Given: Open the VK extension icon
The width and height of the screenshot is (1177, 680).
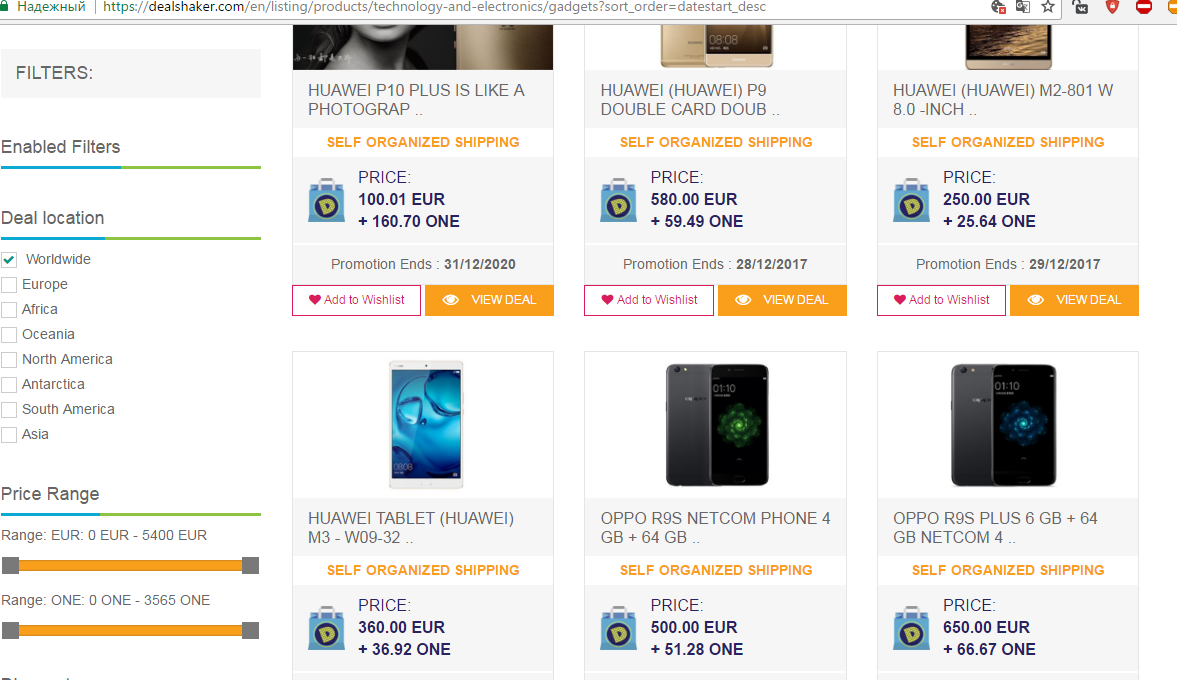Looking at the screenshot, I should pyautogui.click(x=1081, y=6).
